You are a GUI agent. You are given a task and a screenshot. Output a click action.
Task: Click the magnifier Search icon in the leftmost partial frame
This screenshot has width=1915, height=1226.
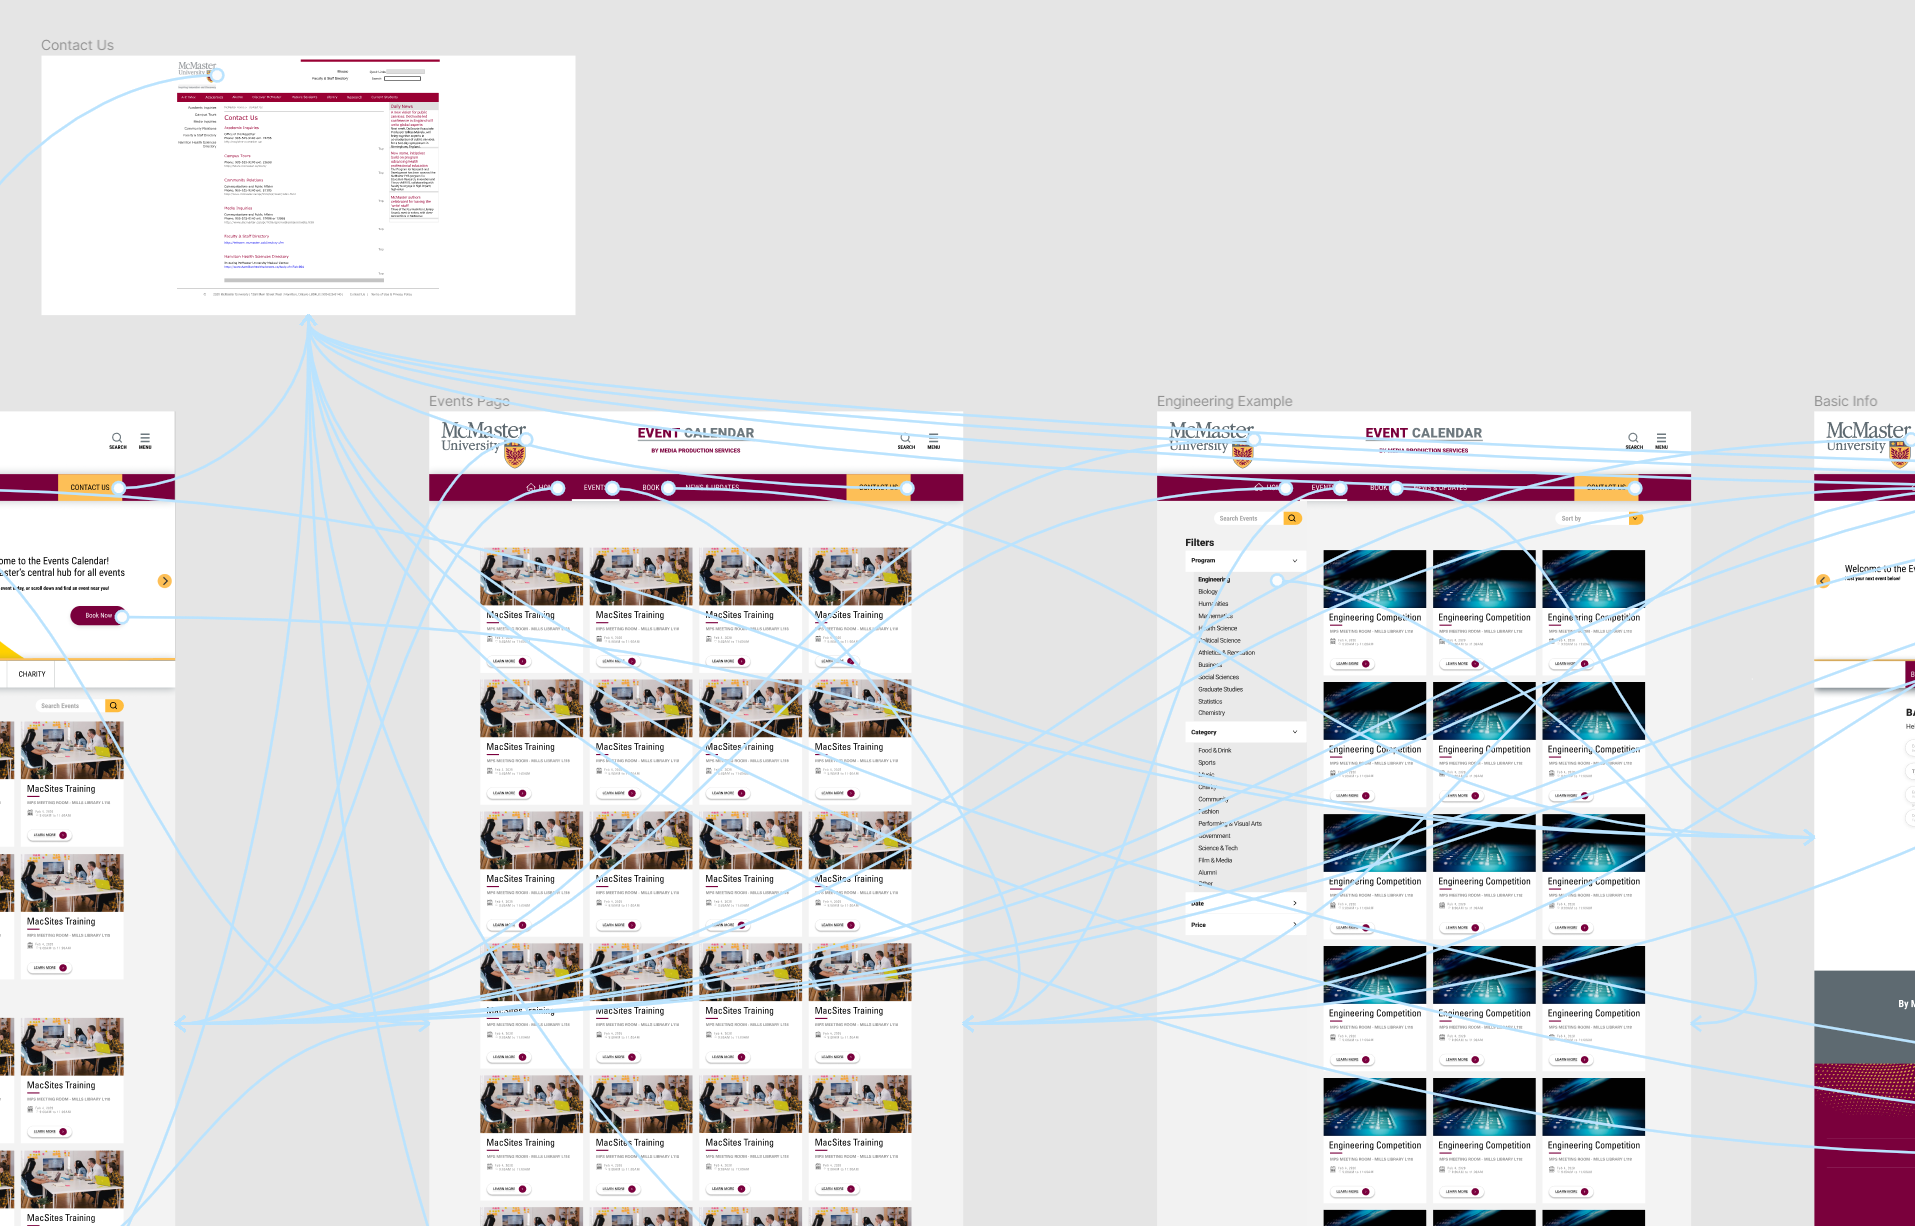pos(117,438)
